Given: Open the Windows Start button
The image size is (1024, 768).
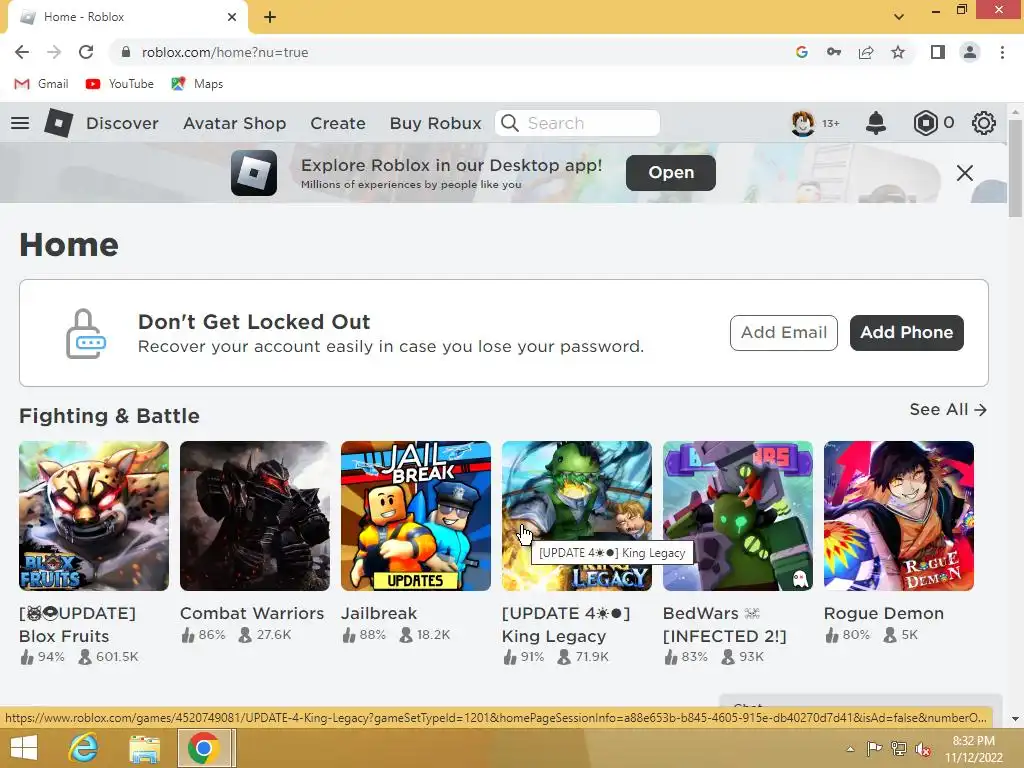Looking at the screenshot, I should tap(24, 748).
